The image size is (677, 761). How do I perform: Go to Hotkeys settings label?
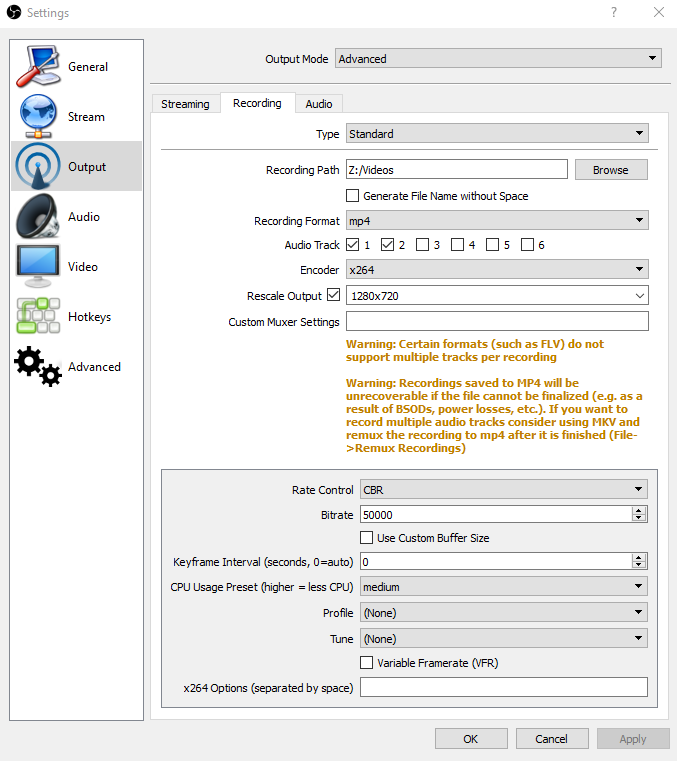[89, 316]
